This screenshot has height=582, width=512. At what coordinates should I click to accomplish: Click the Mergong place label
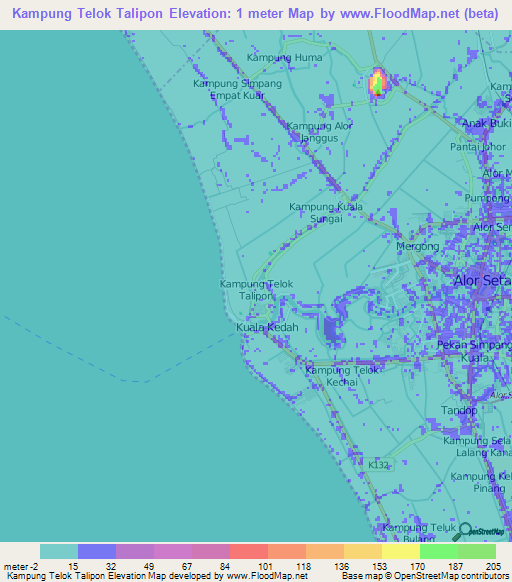pos(418,246)
